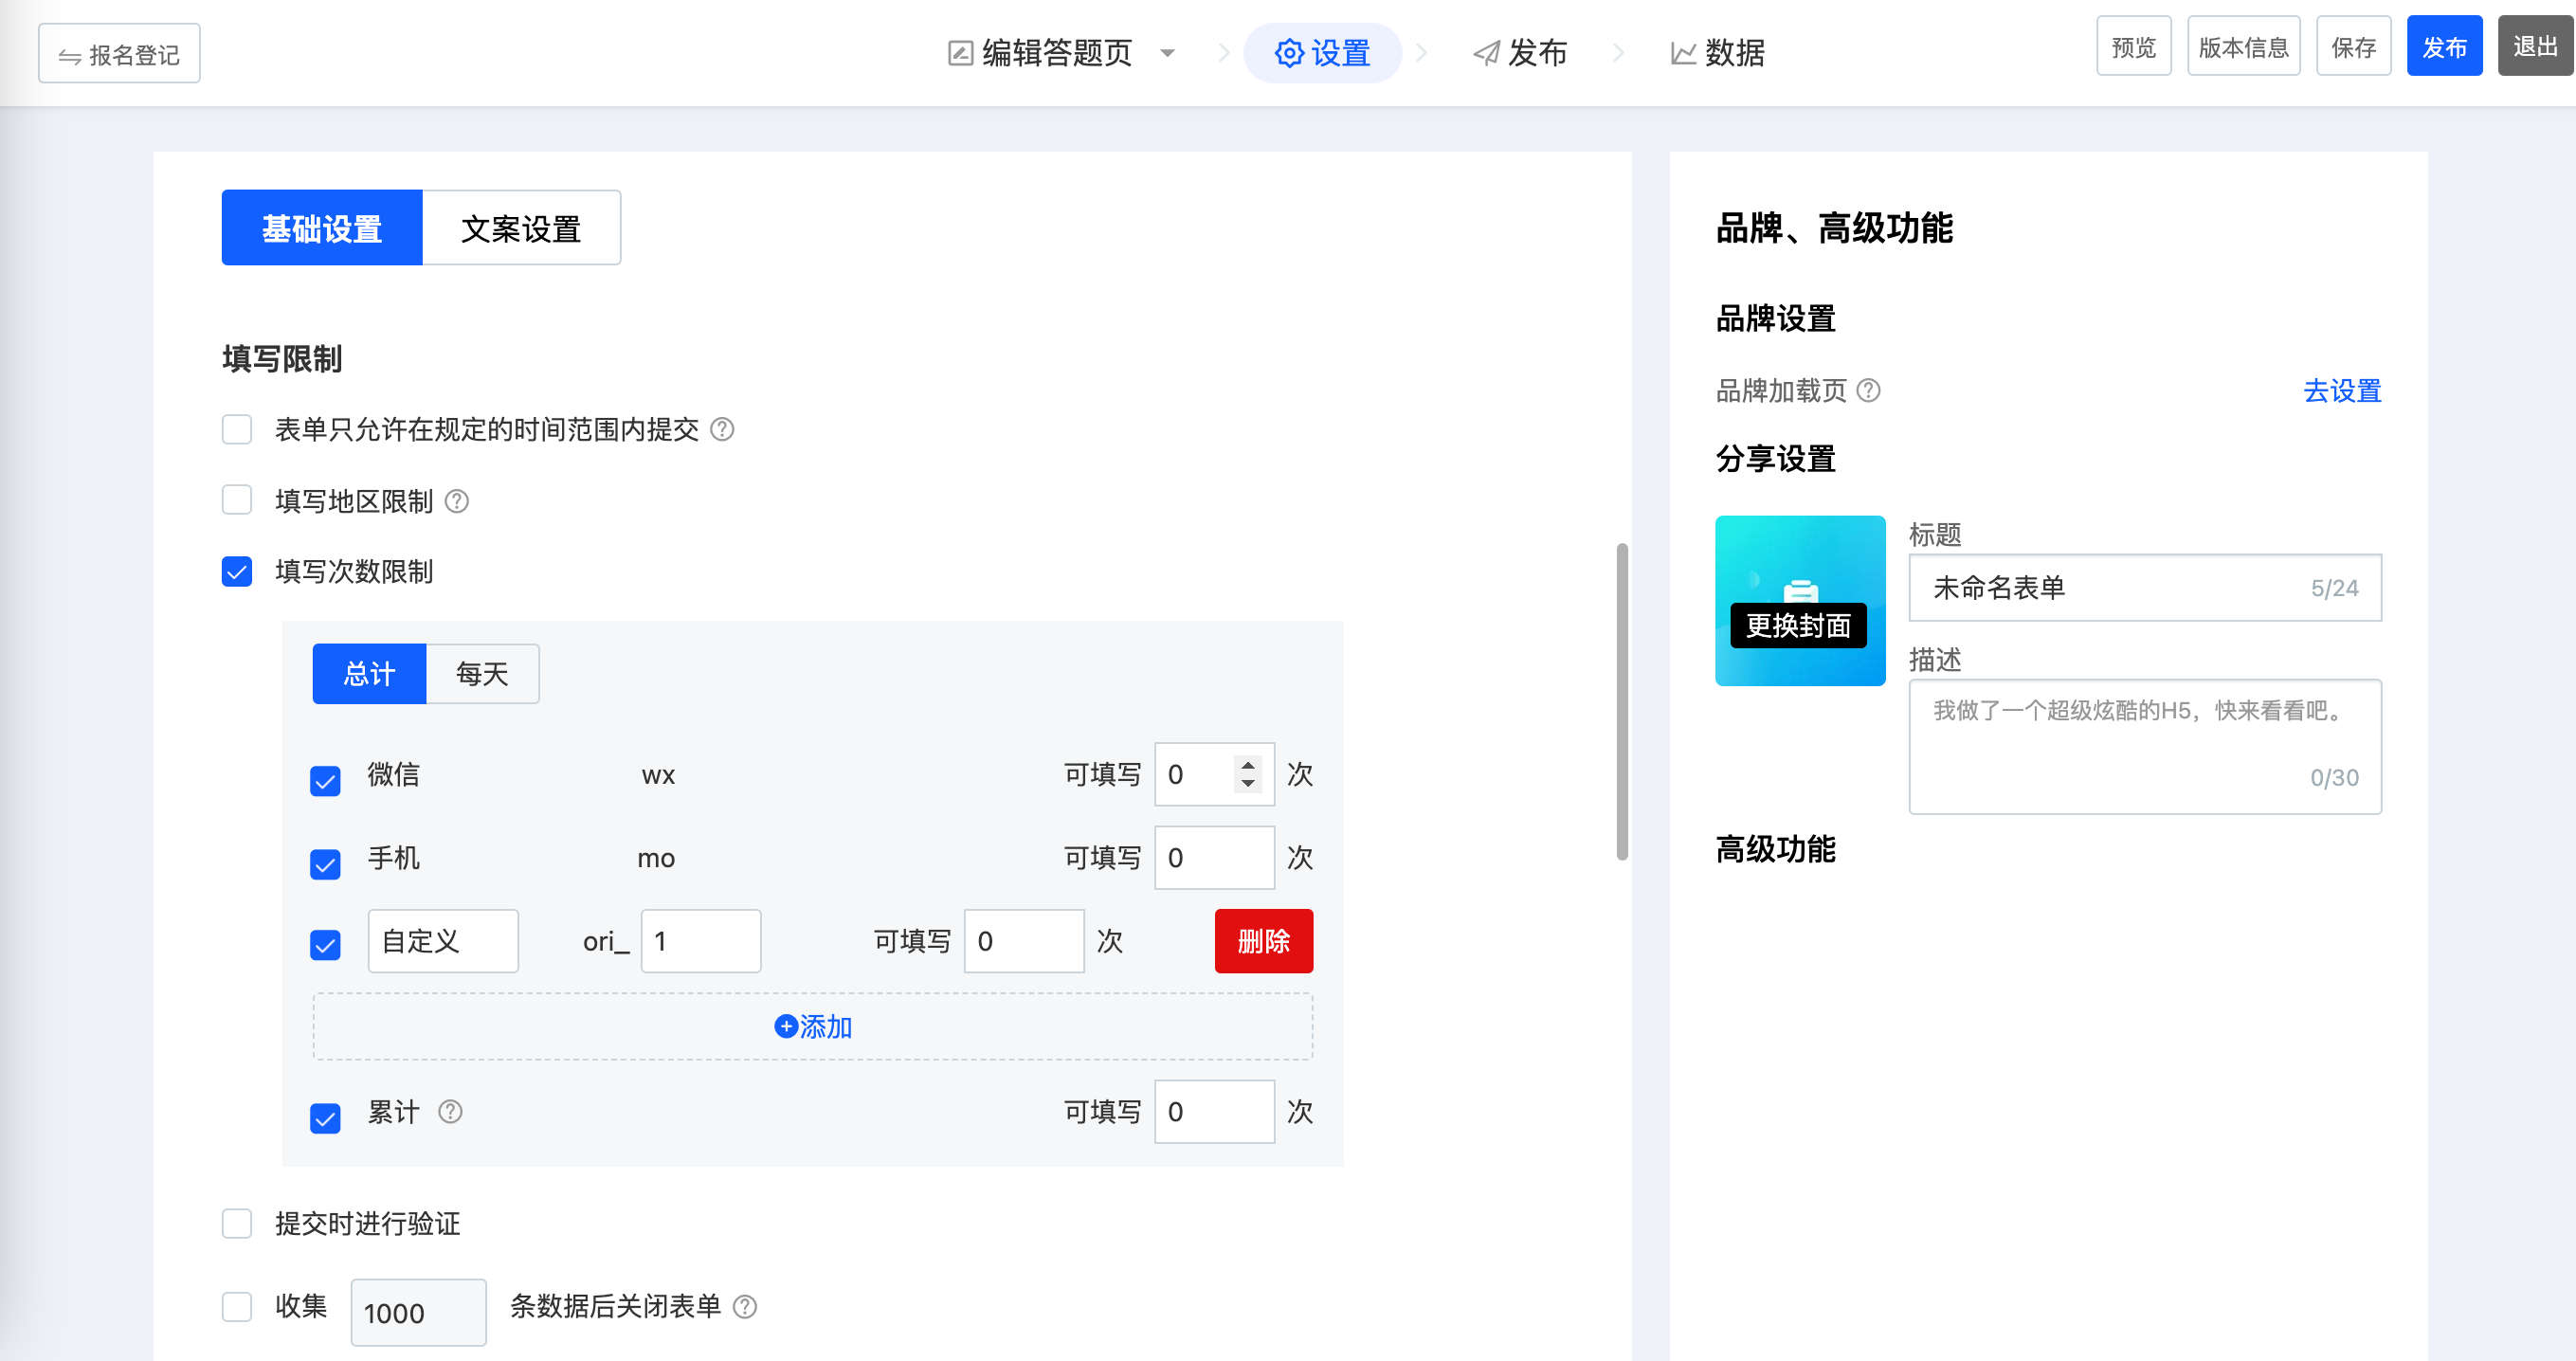2576x1361 pixels.
Task: Focus the 累计 可填写 count field
Action: pyautogui.click(x=1214, y=1112)
